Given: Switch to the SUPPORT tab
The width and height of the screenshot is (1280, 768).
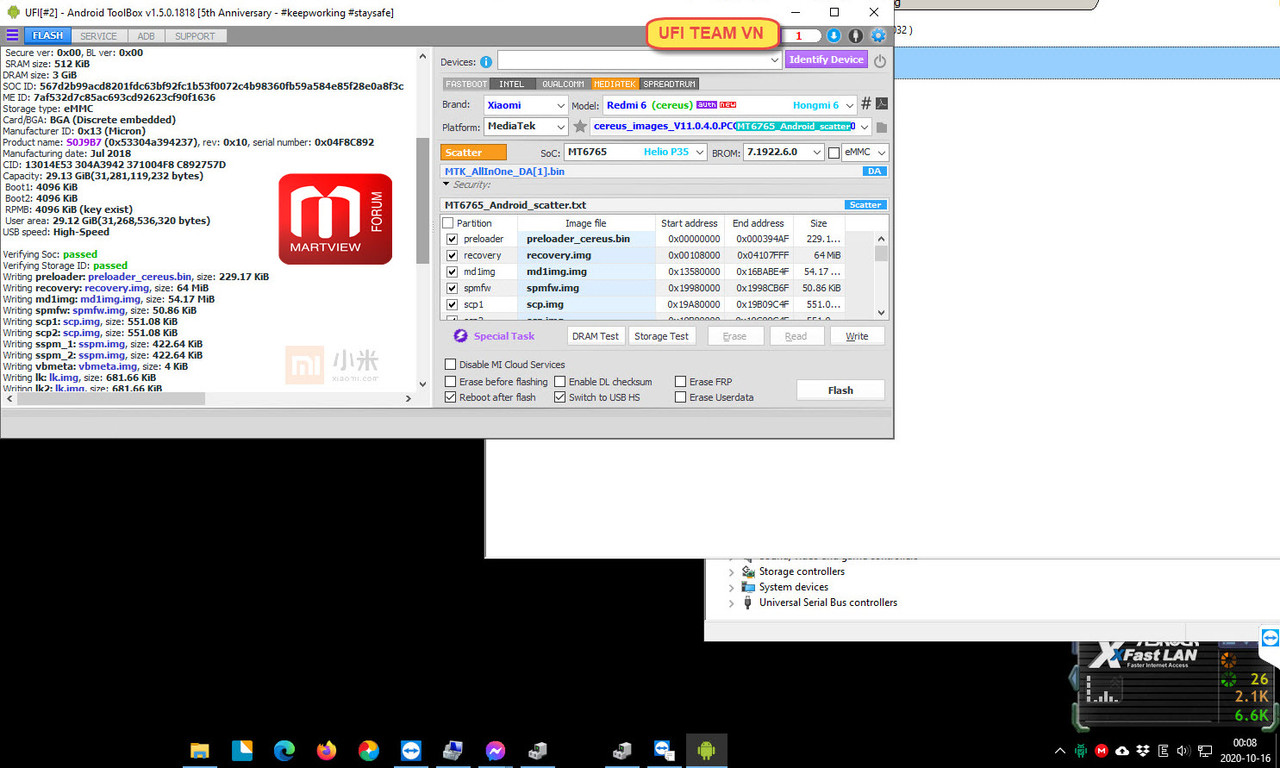Looking at the screenshot, I should tap(195, 36).
